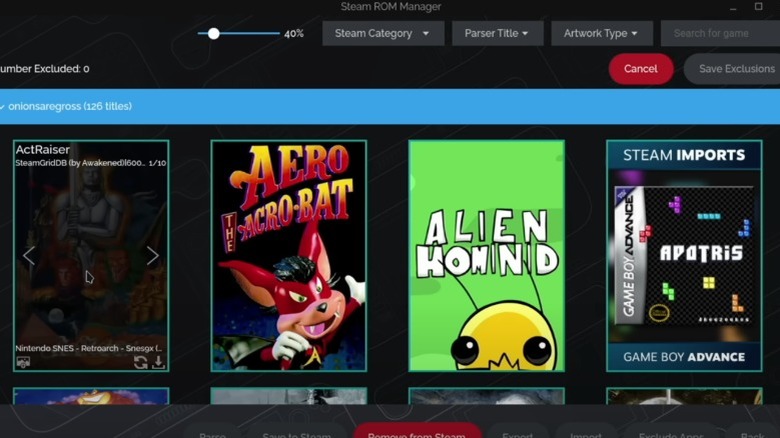Select the ActRaiser artwork card
The height and width of the screenshot is (438, 780).
point(91,256)
